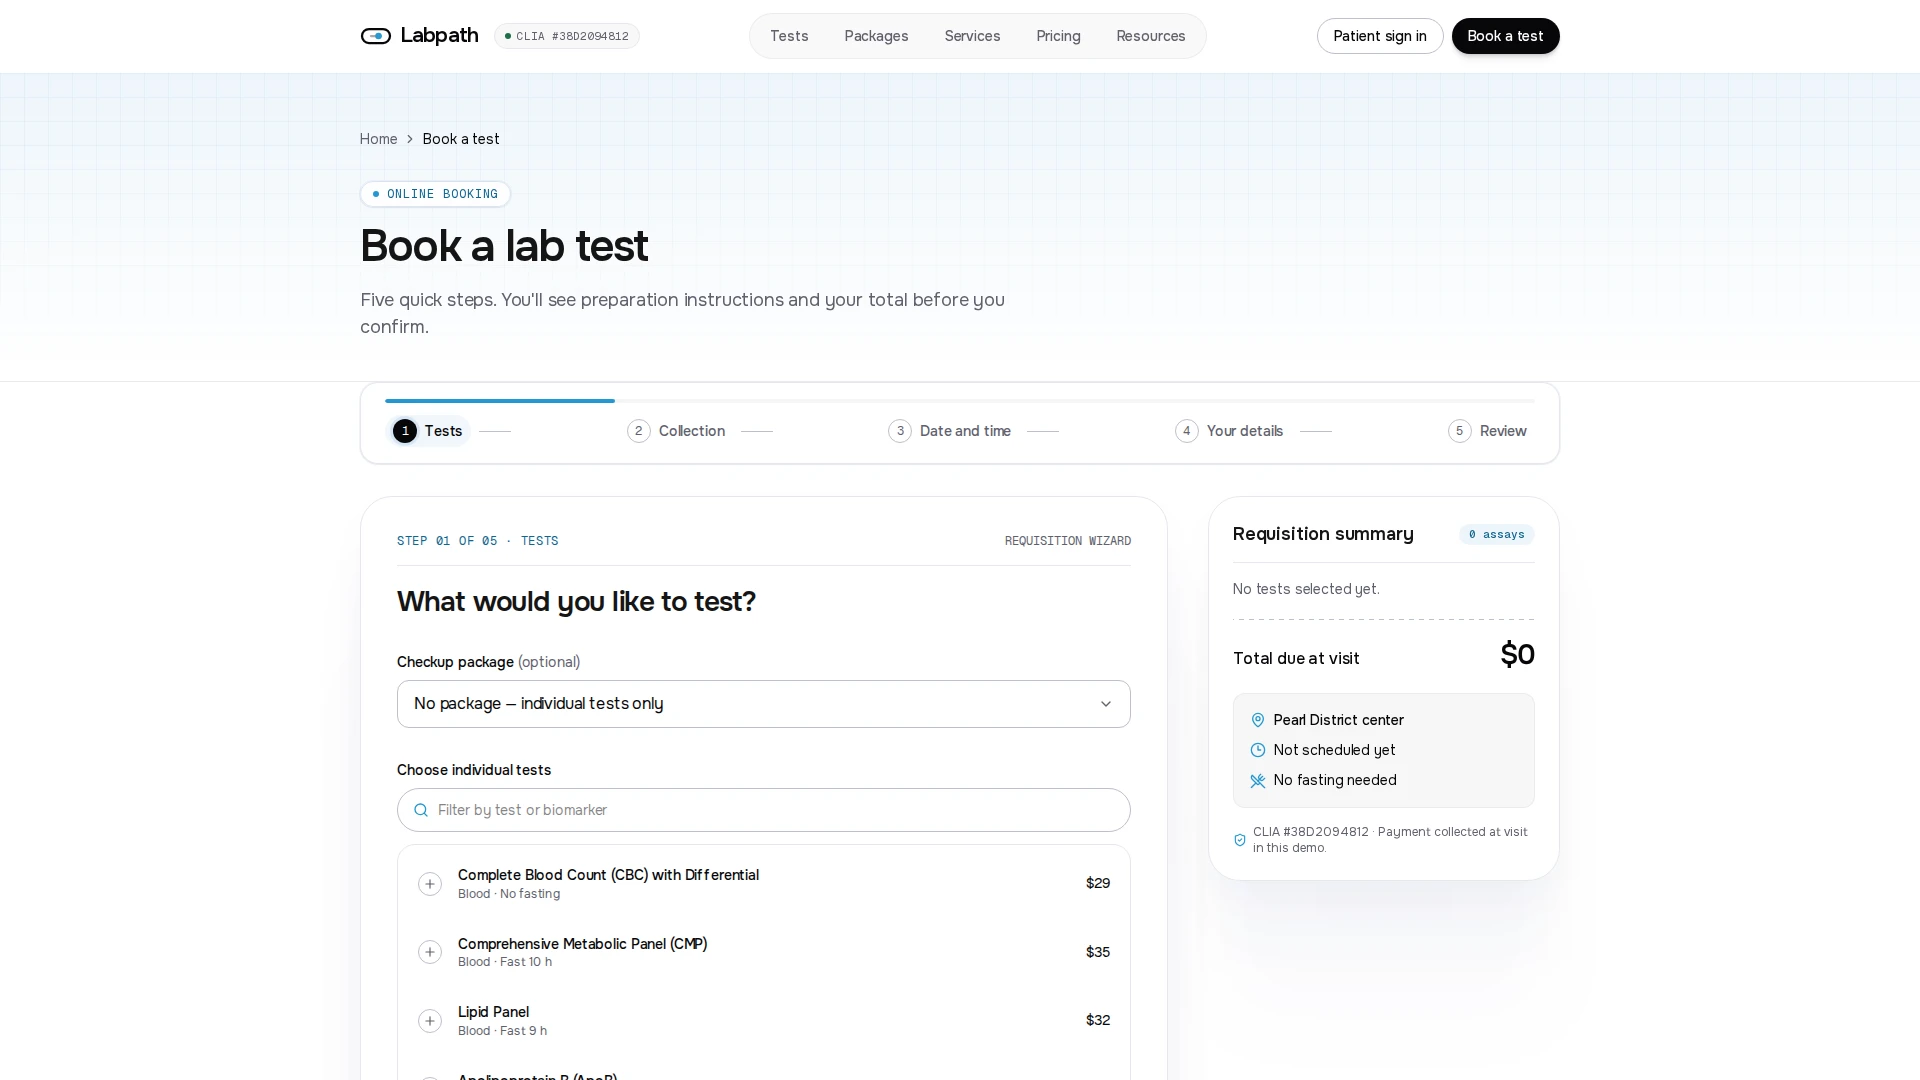The height and width of the screenshot is (1080, 1920).
Task: Click the 'No tests selected yet.' text
Action: point(1306,589)
